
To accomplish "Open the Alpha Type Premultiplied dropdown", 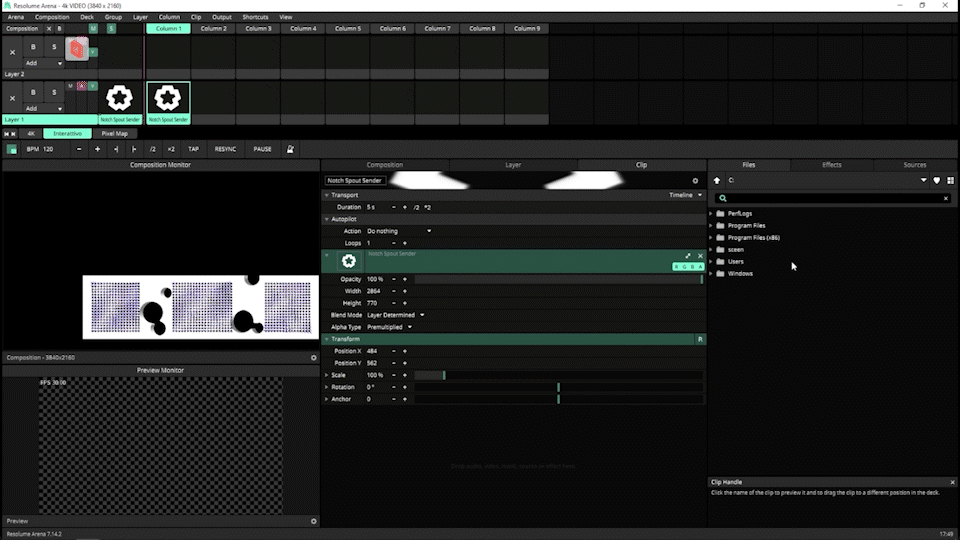I will [x=389, y=327].
